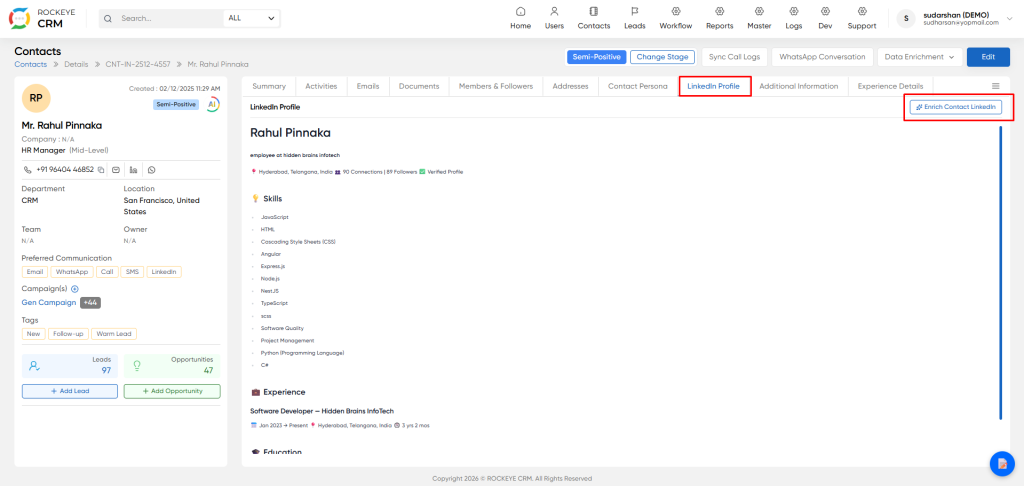
Task: Open the Documents tab
Action: [x=419, y=86]
